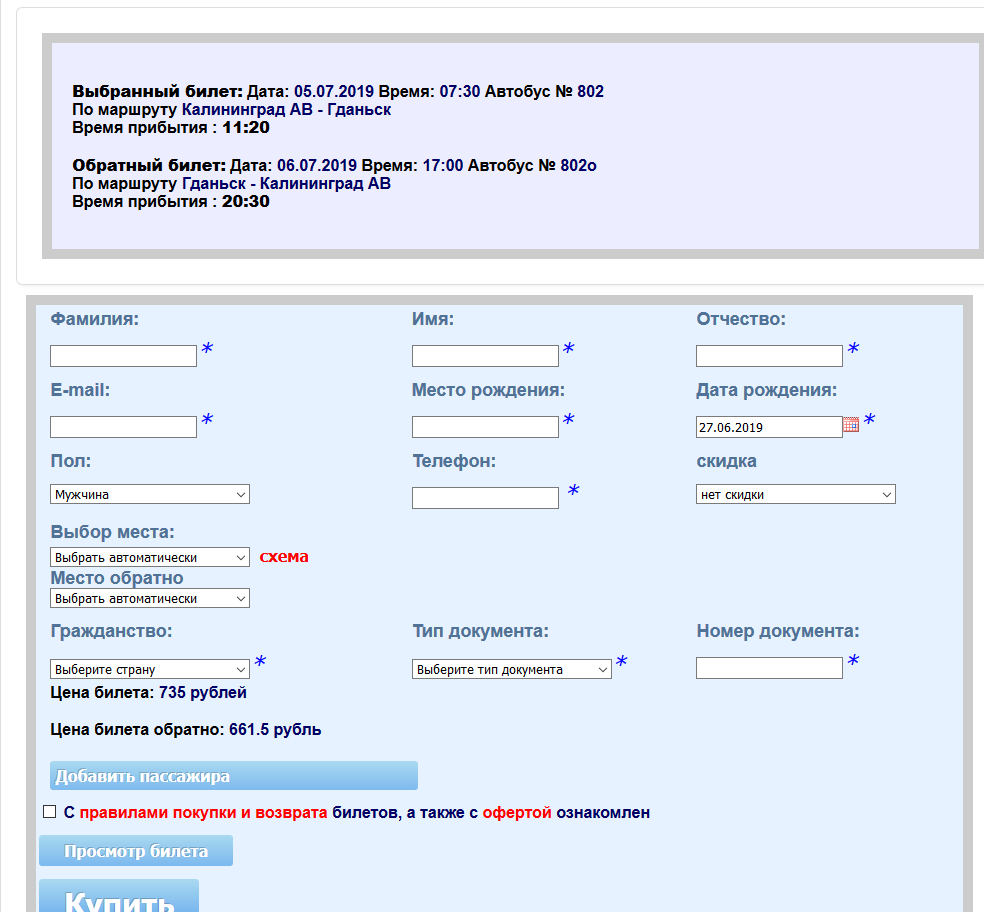This screenshot has width=984, height=912.
Task: Click the Добавить пассажира button
Action: coord(233,776)
